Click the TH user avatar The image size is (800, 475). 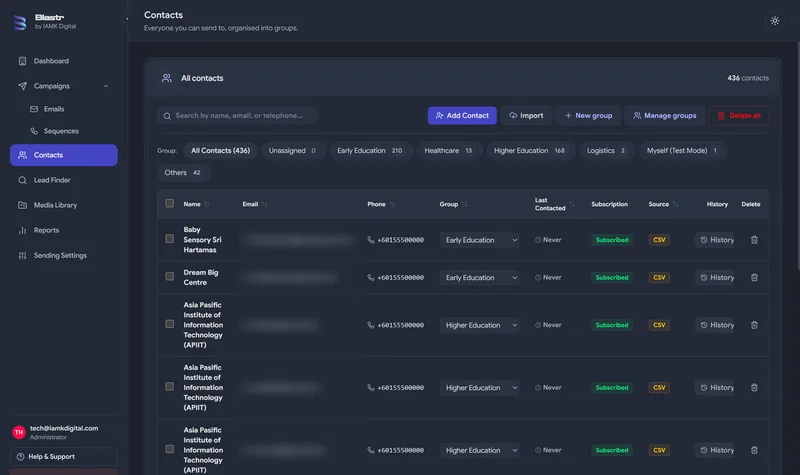[x=19, y=432]
